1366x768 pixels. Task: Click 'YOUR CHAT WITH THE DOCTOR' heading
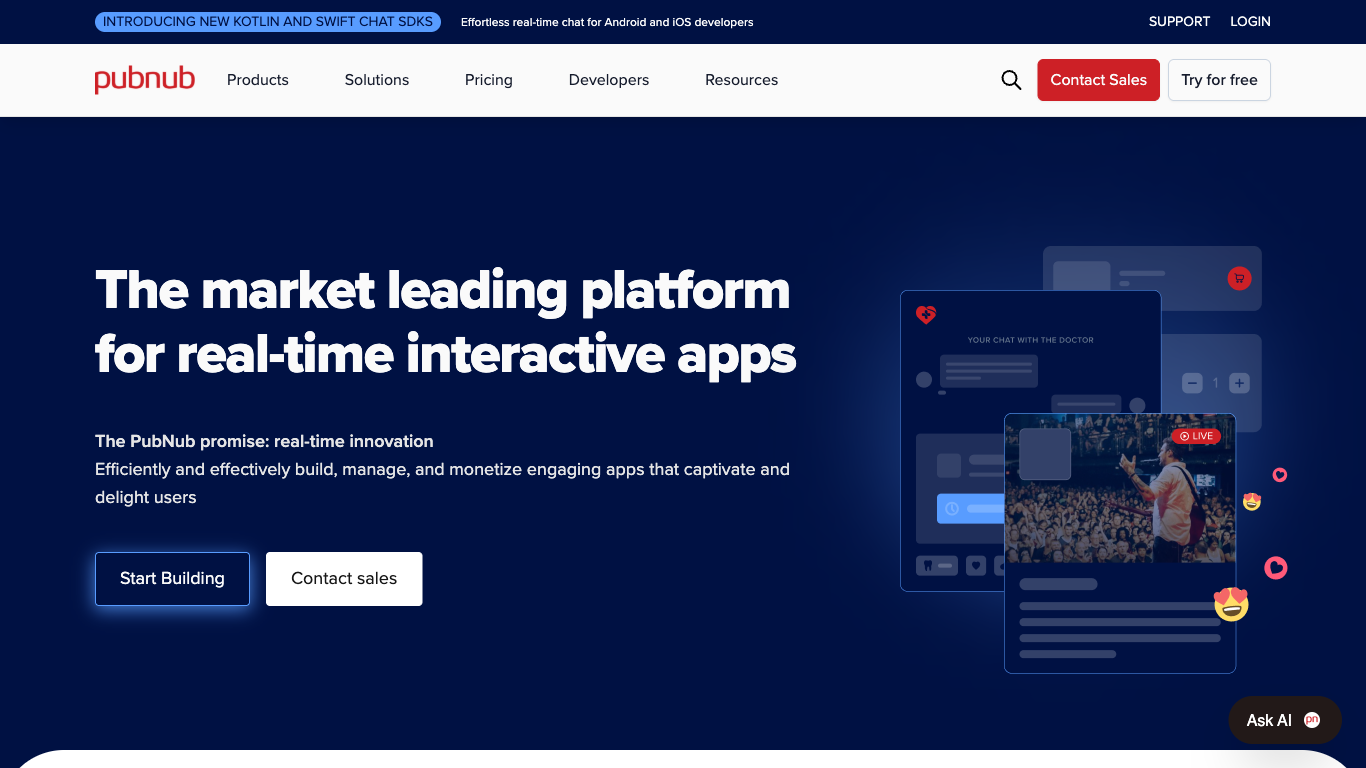click(x=1030, y=340)
